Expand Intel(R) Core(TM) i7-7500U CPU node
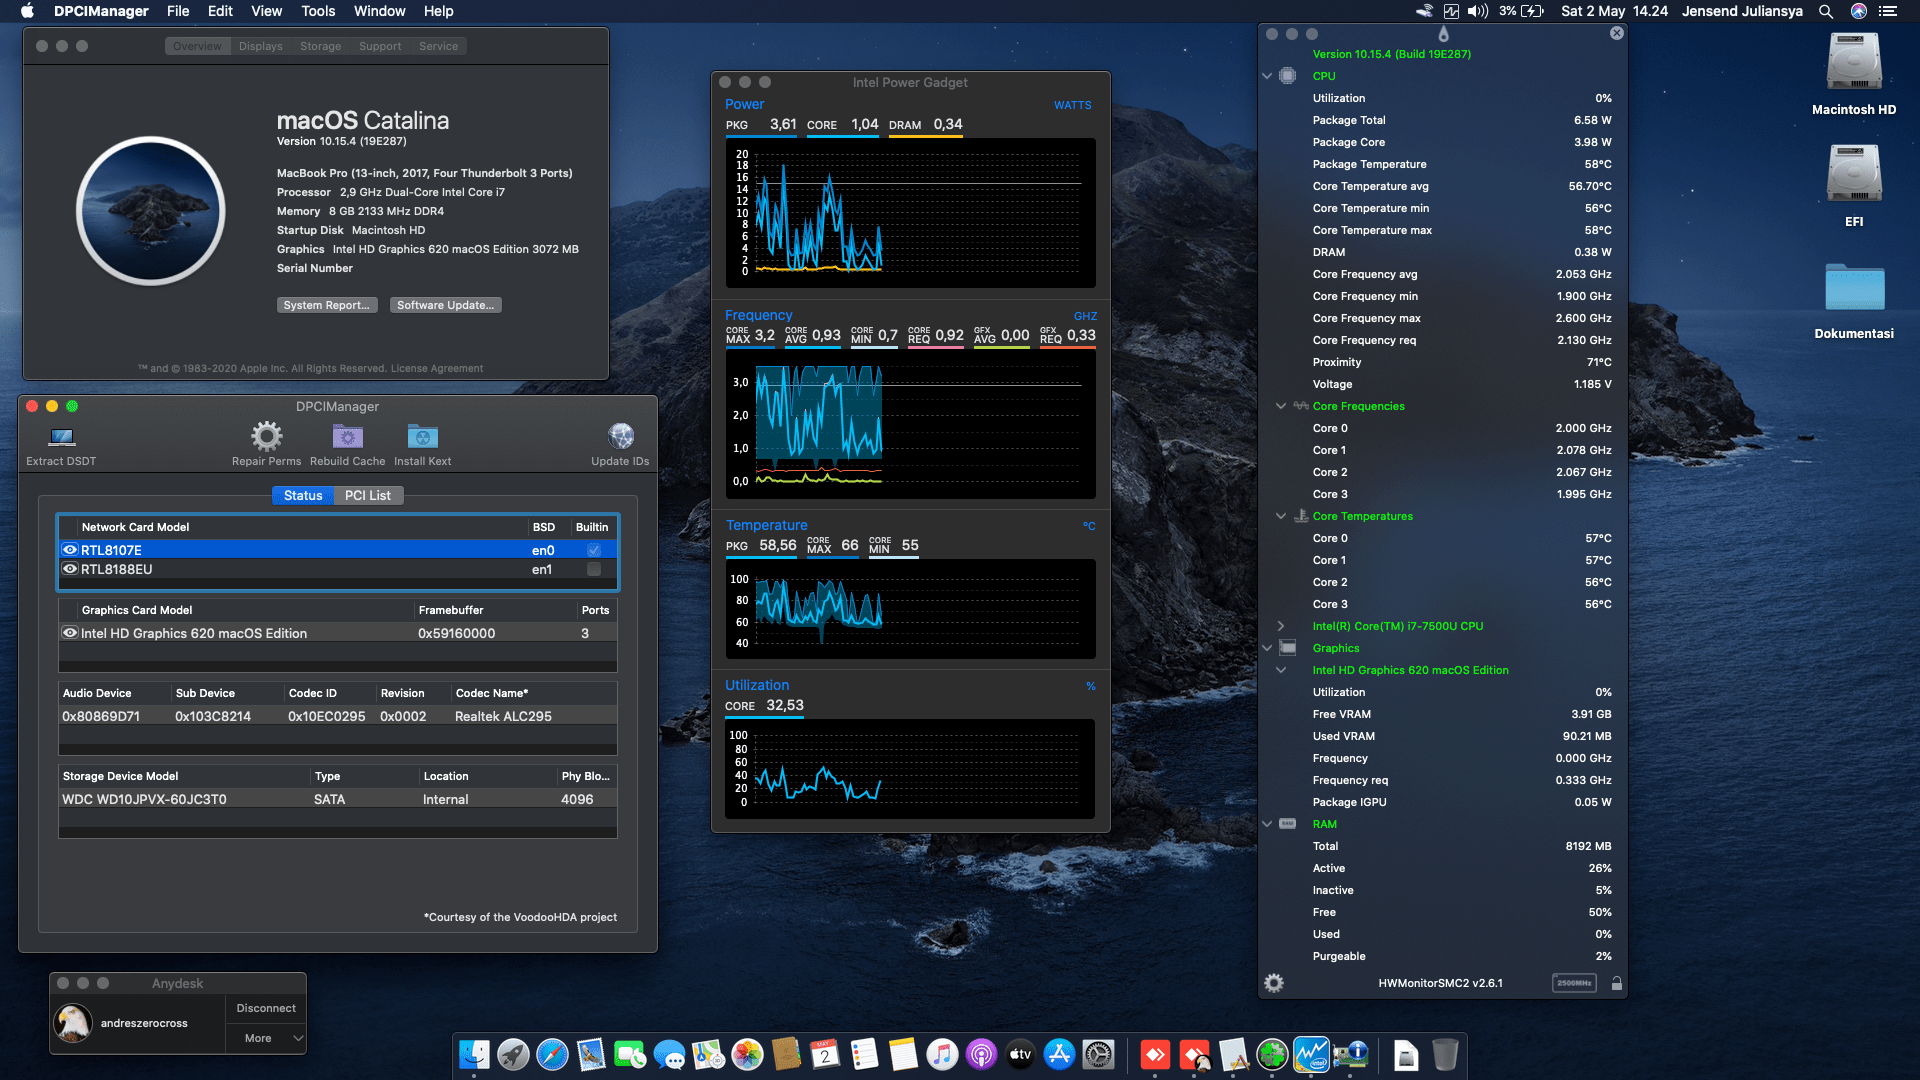The width and height of the screenshot is (1920, 1080). tap(1281, 626)
